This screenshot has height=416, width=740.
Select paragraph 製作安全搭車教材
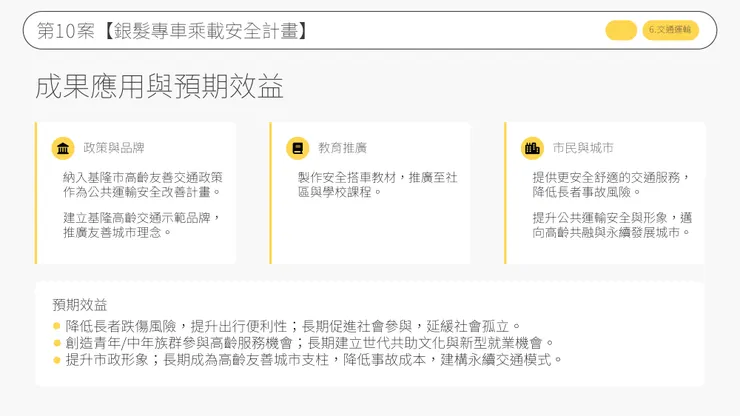coord(378,185)
